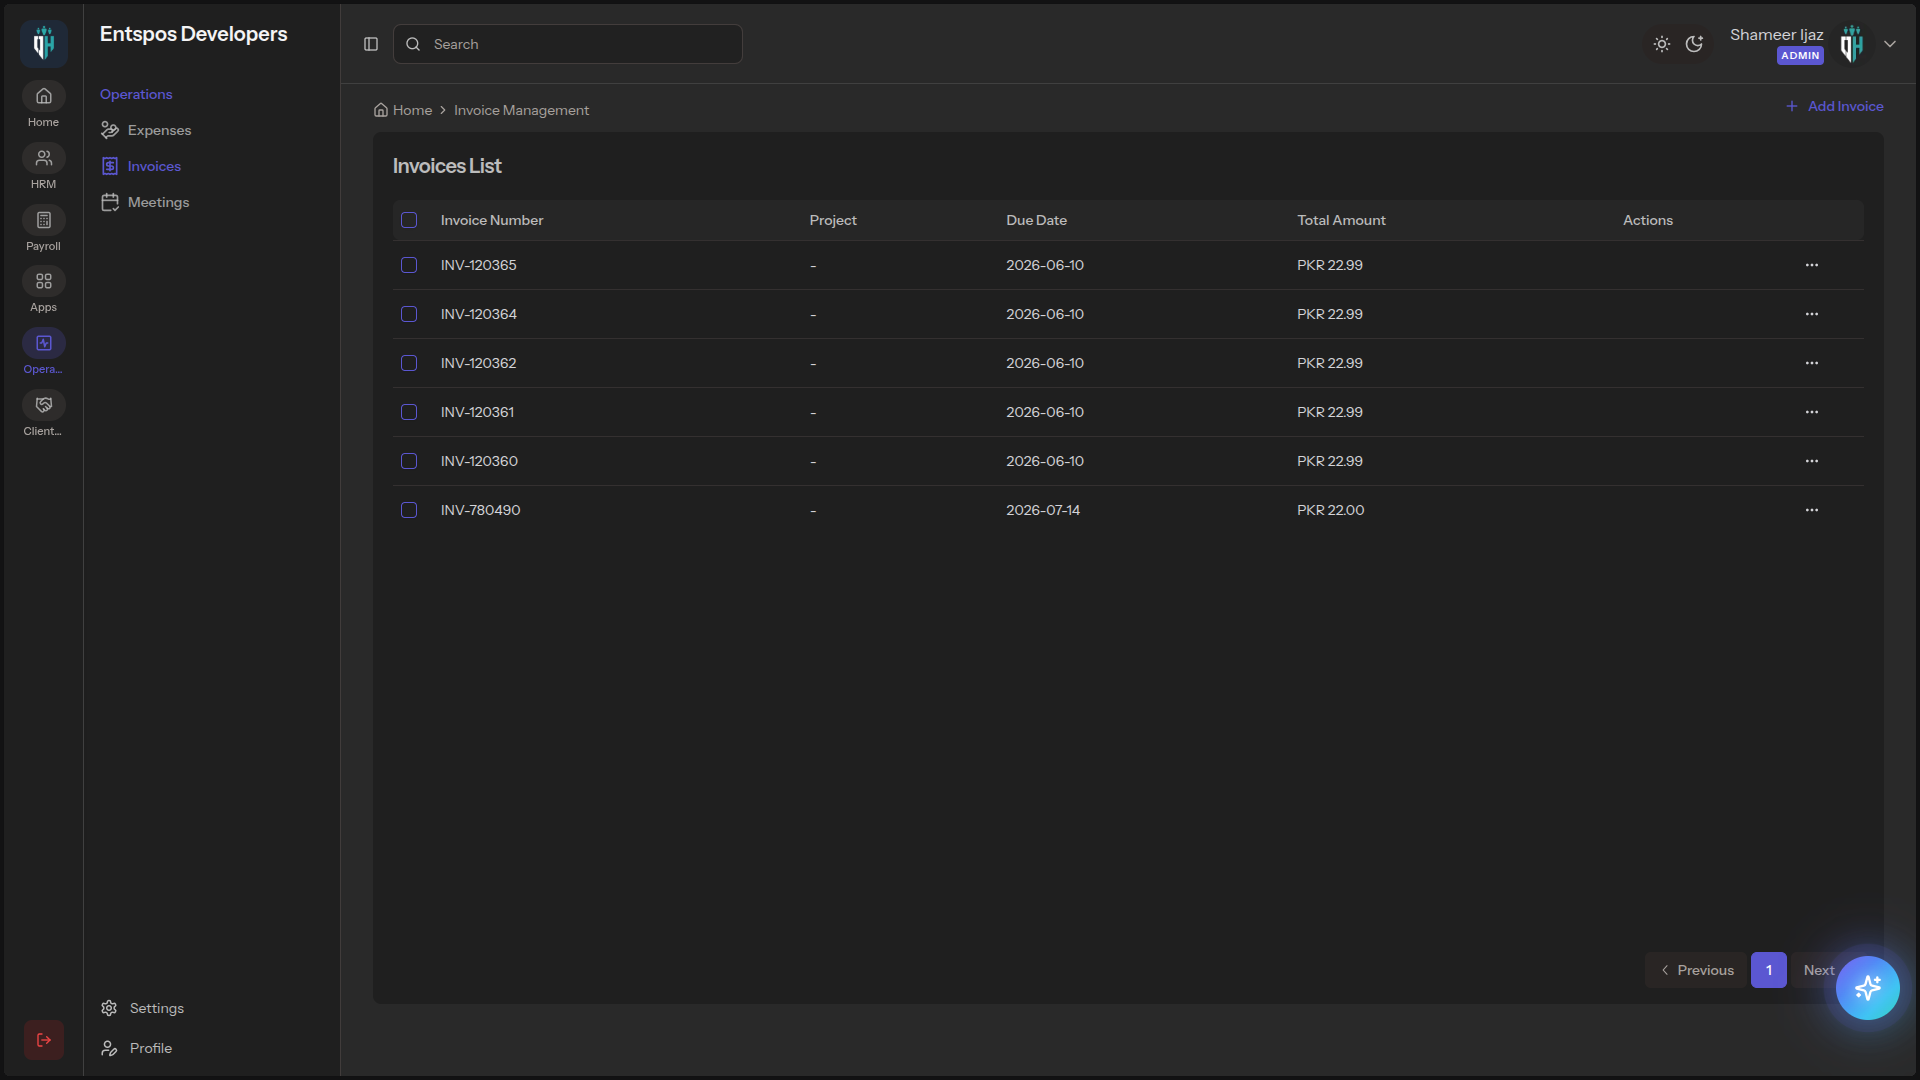Open actions menu for INV-120364
The width and height of the screenshot is (1920, 1080).
tap(1811, 314)
